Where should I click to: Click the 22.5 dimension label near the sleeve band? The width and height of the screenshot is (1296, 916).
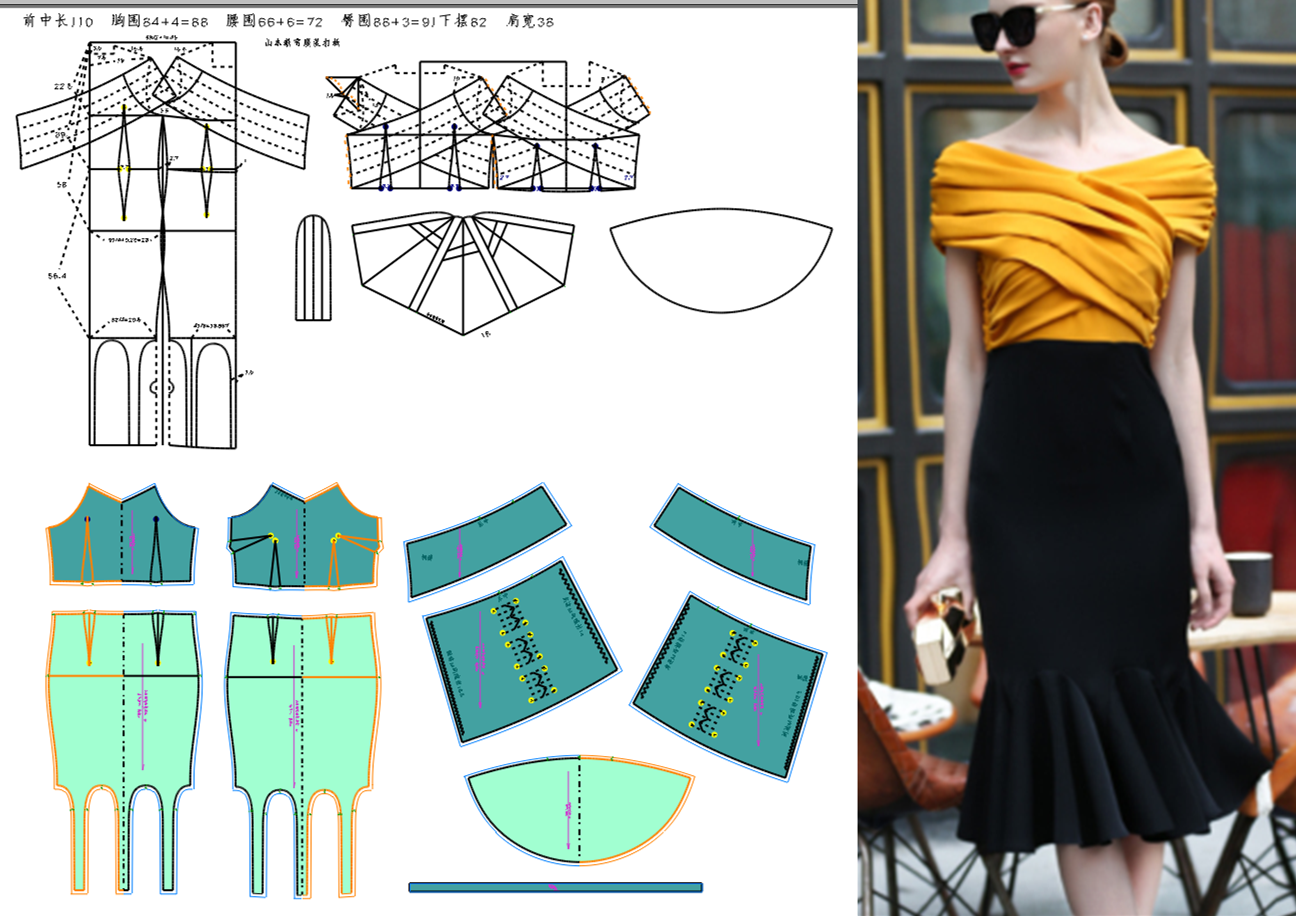click(63, 86)
